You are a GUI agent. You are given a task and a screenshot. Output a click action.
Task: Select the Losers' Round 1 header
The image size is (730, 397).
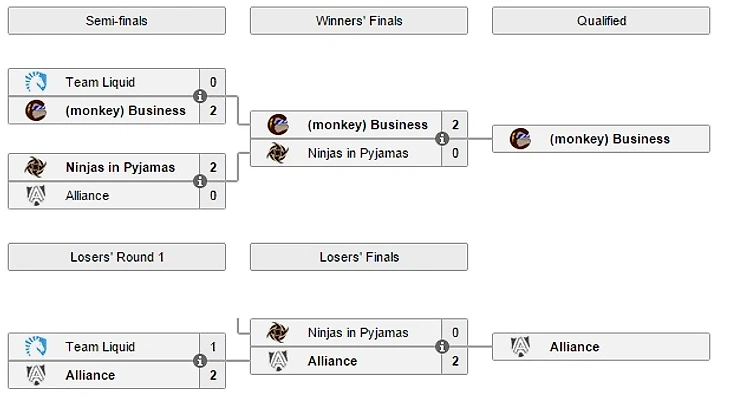point(117,257)
